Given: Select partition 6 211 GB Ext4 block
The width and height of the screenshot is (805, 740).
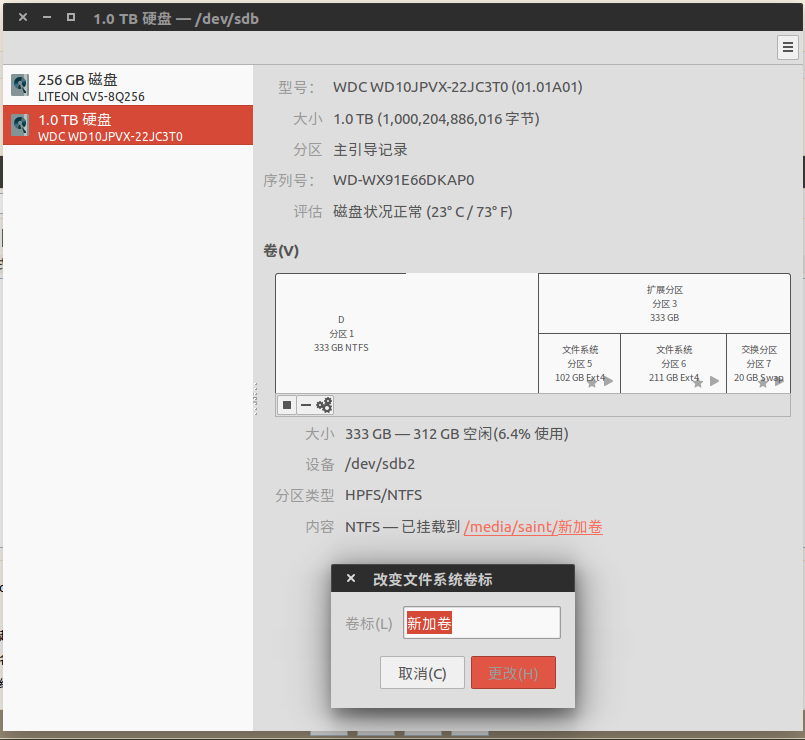Looking at the screenshot, I should pos(674,364).
